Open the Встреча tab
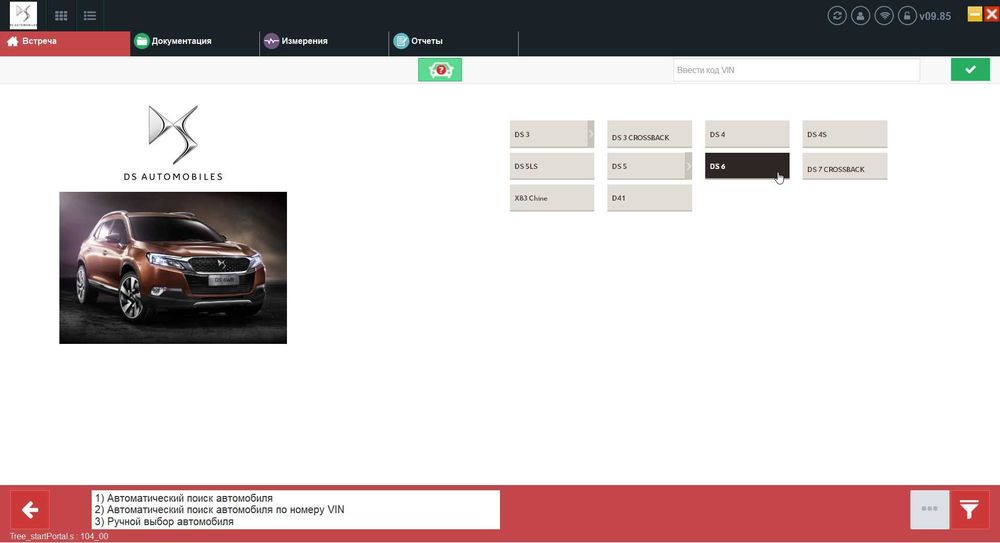1000x543 pixels. [64, 41]
